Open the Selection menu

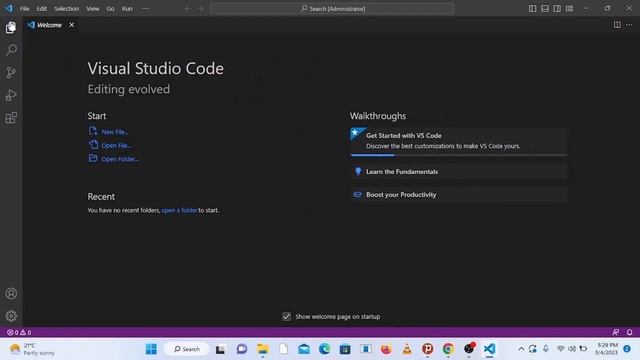(67, 9)
